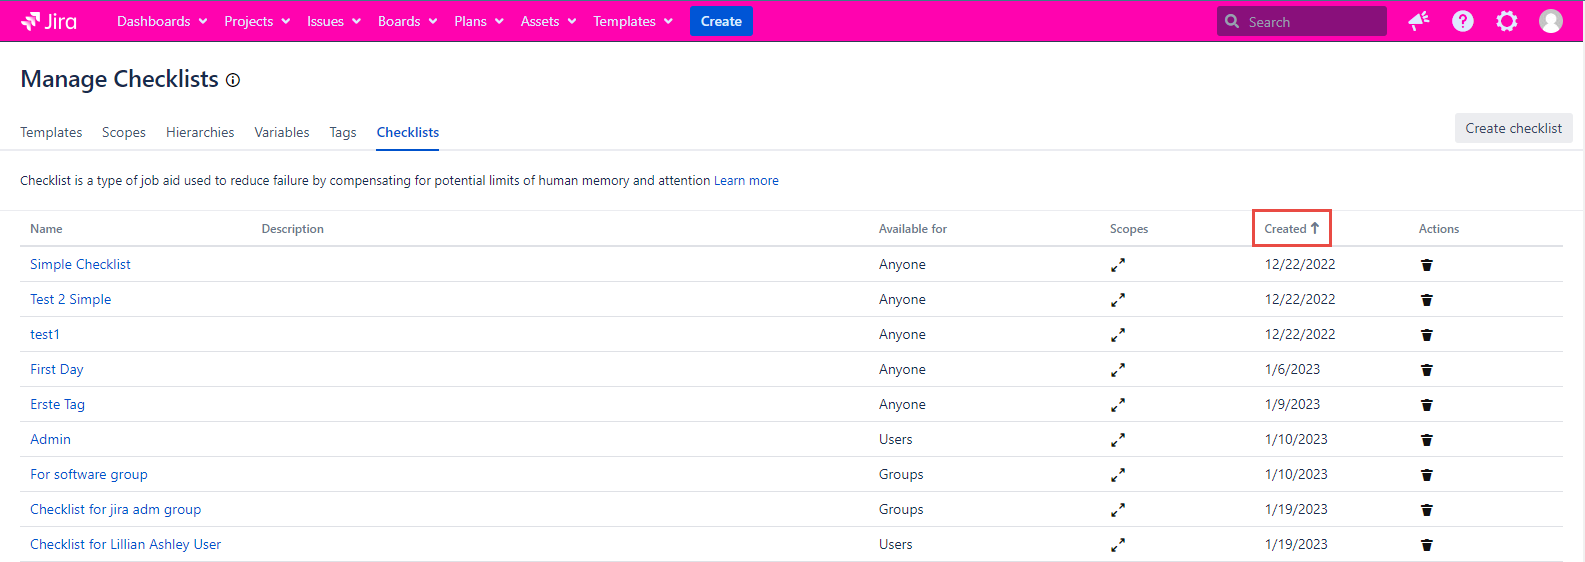This screenshot has width=1585, height=562.
Task: Open the help question mark icon
Action: click(x=1462, y=21)
